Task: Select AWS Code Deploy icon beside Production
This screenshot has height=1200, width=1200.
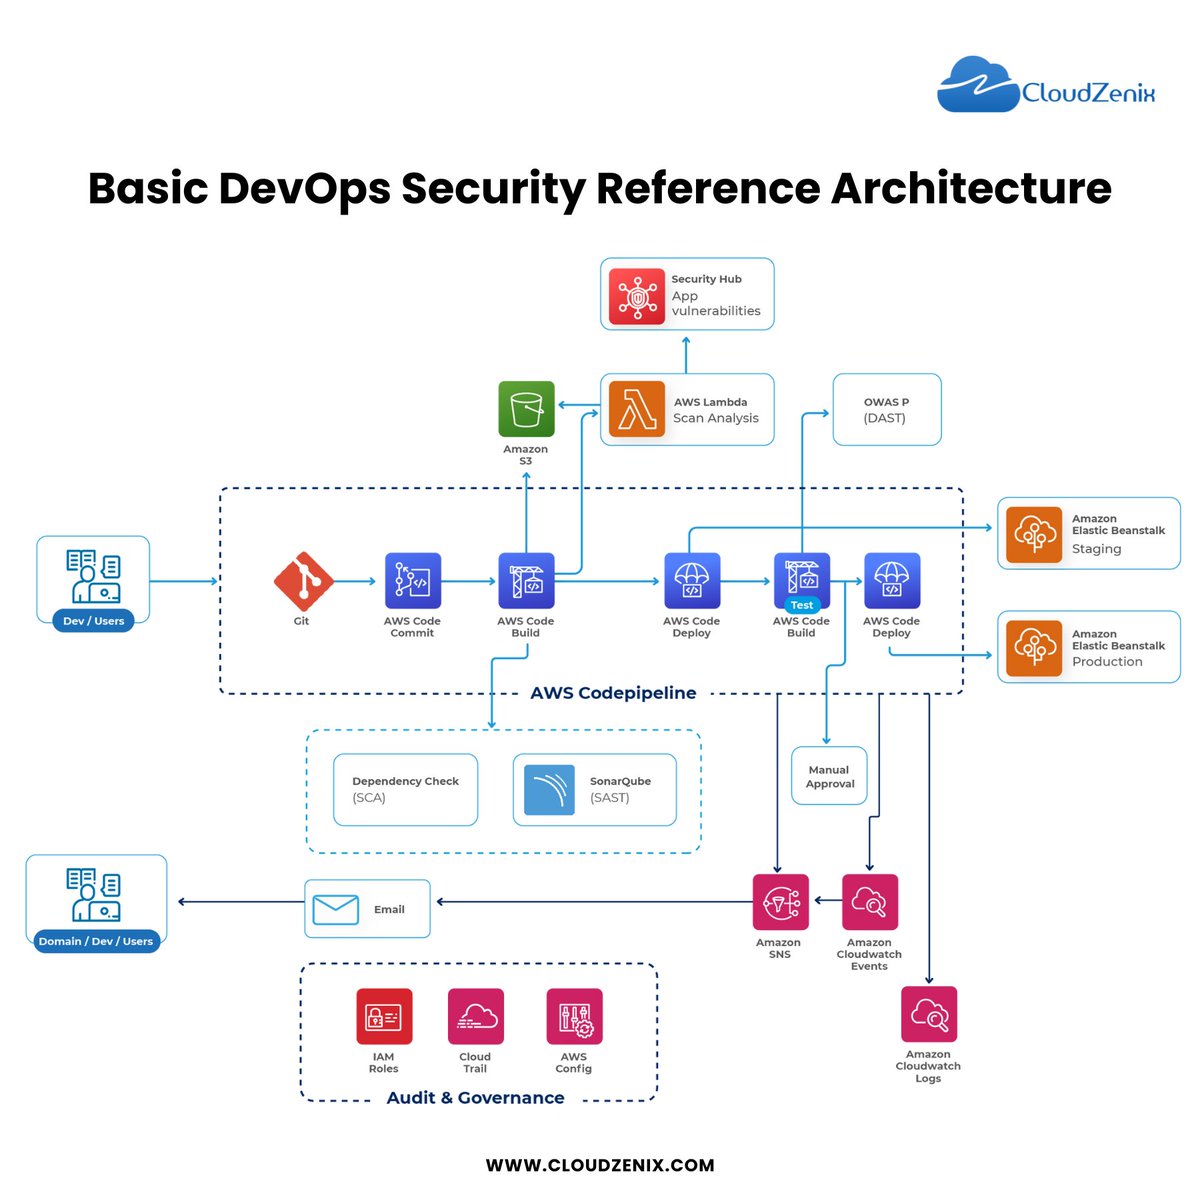Action: [892, 581]
